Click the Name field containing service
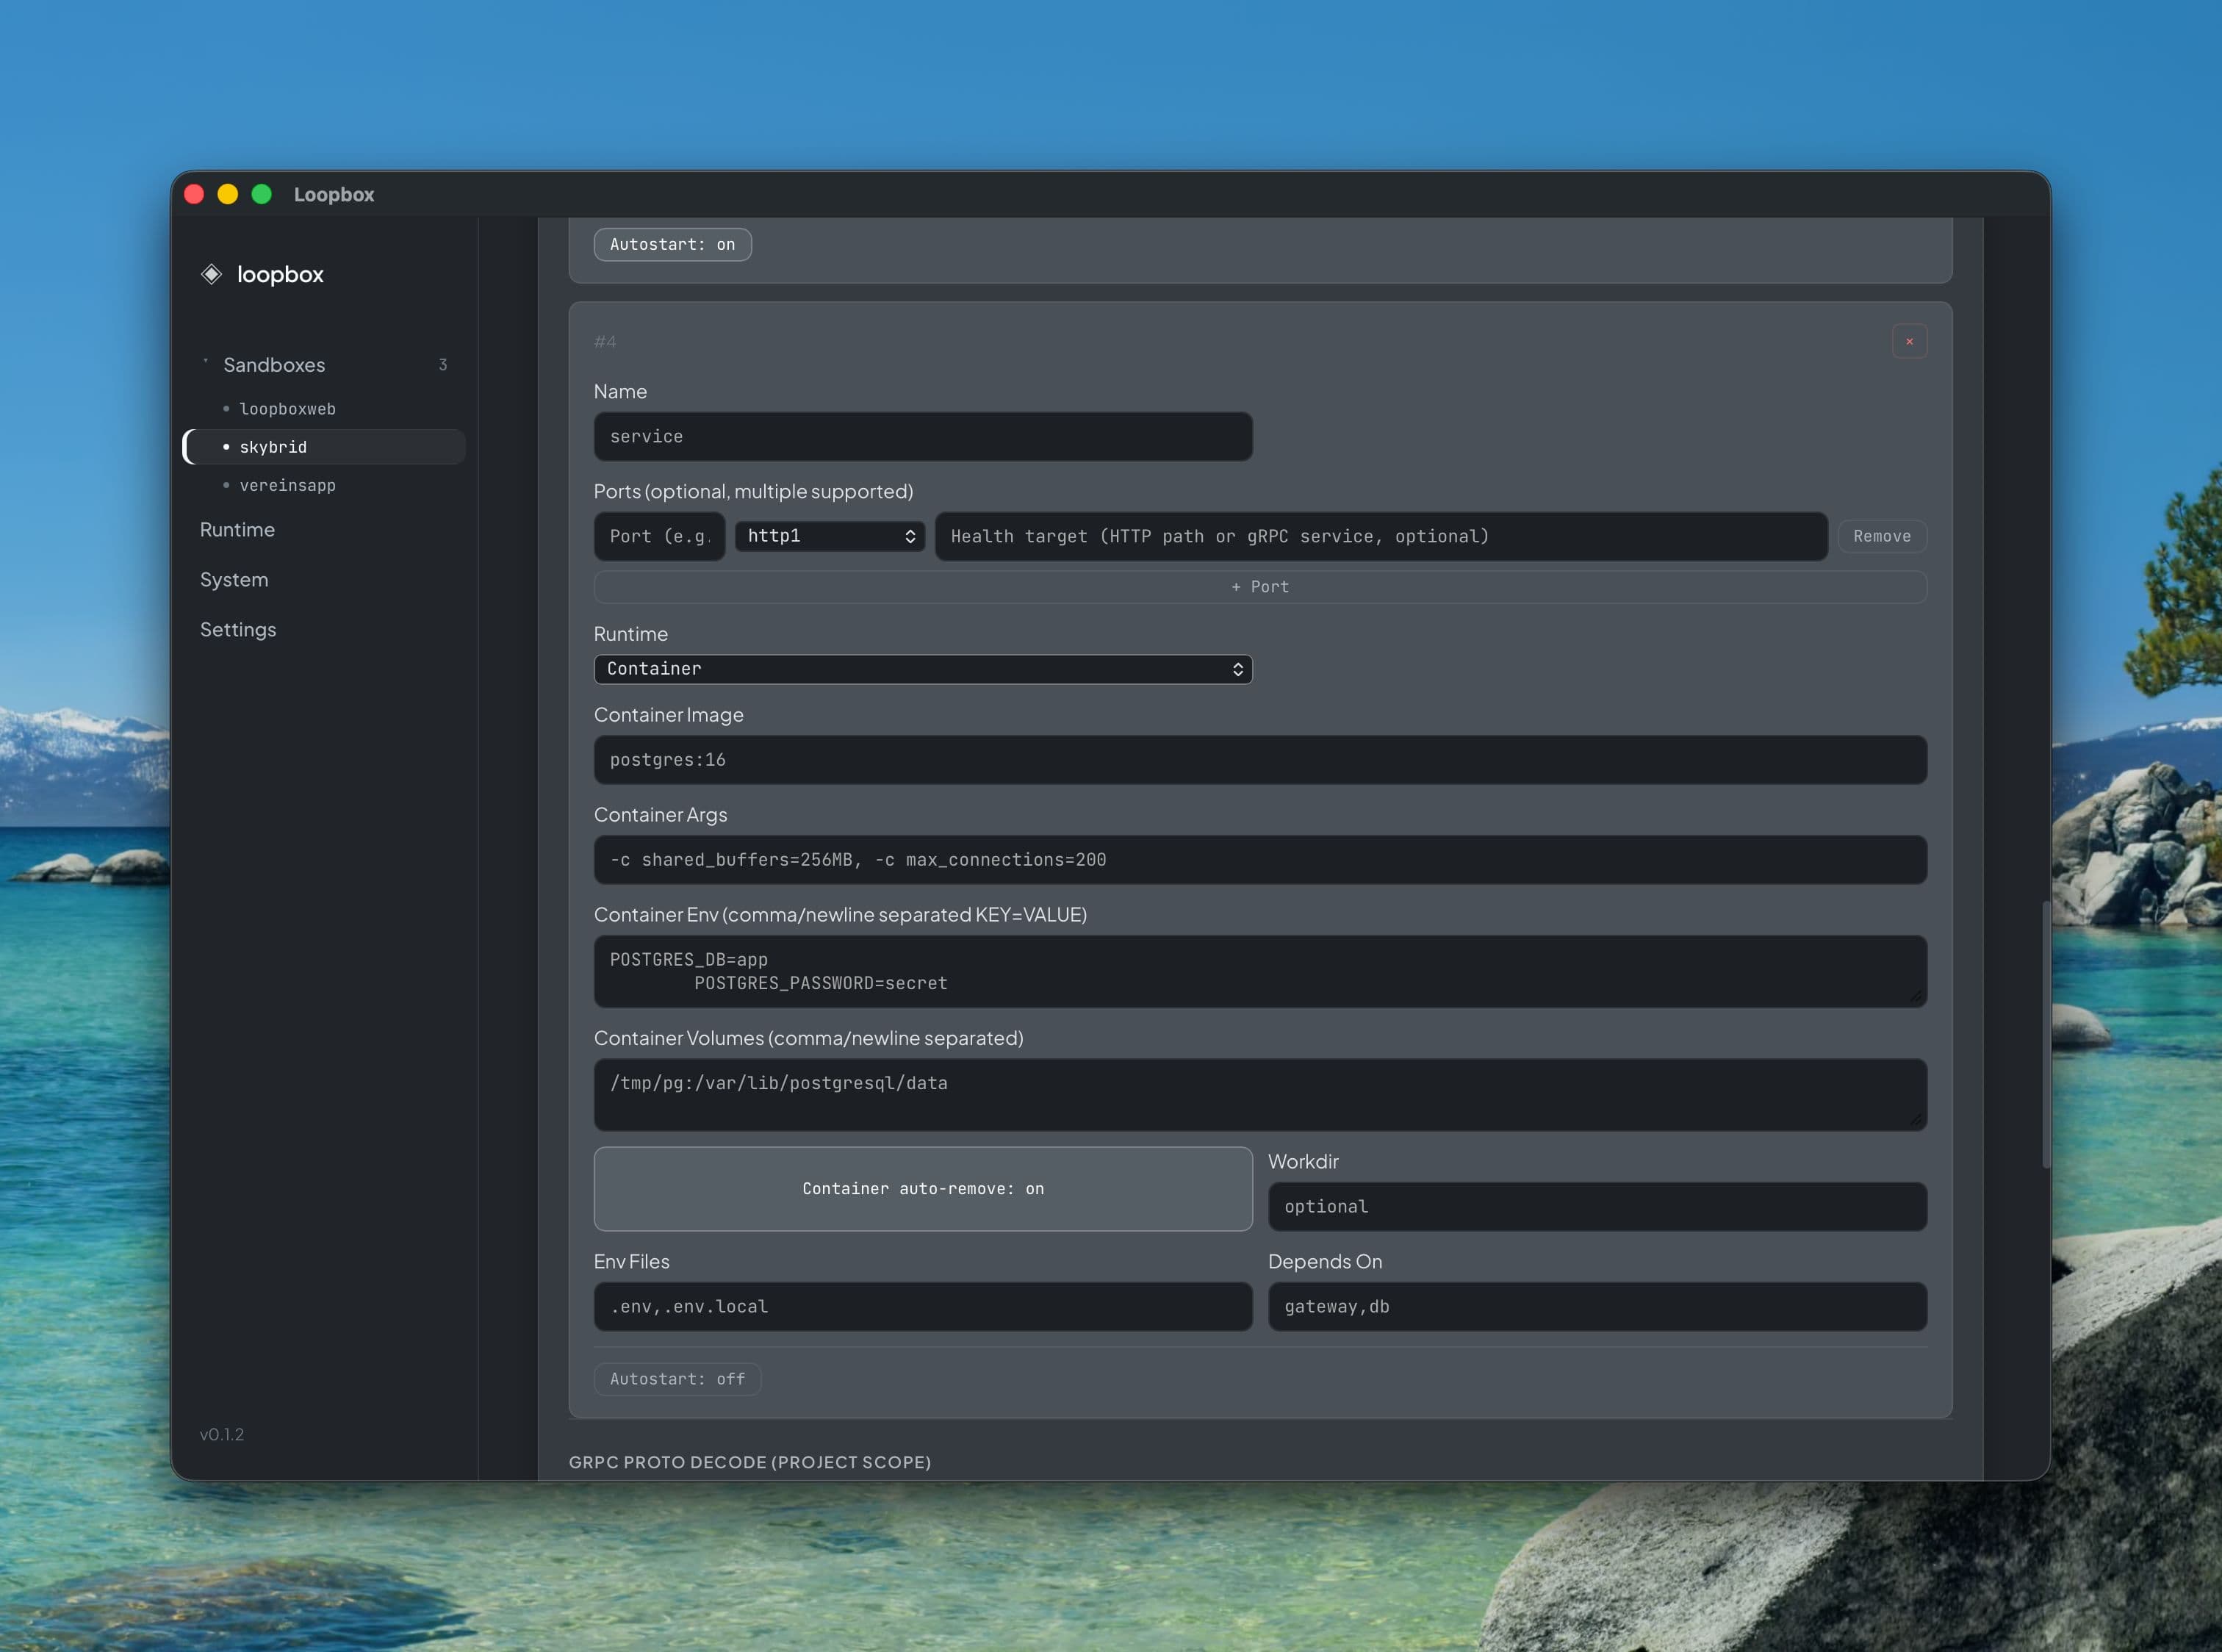This screenshot has height=1652, width=2222. pyautogui.click(x=922, y=436)
